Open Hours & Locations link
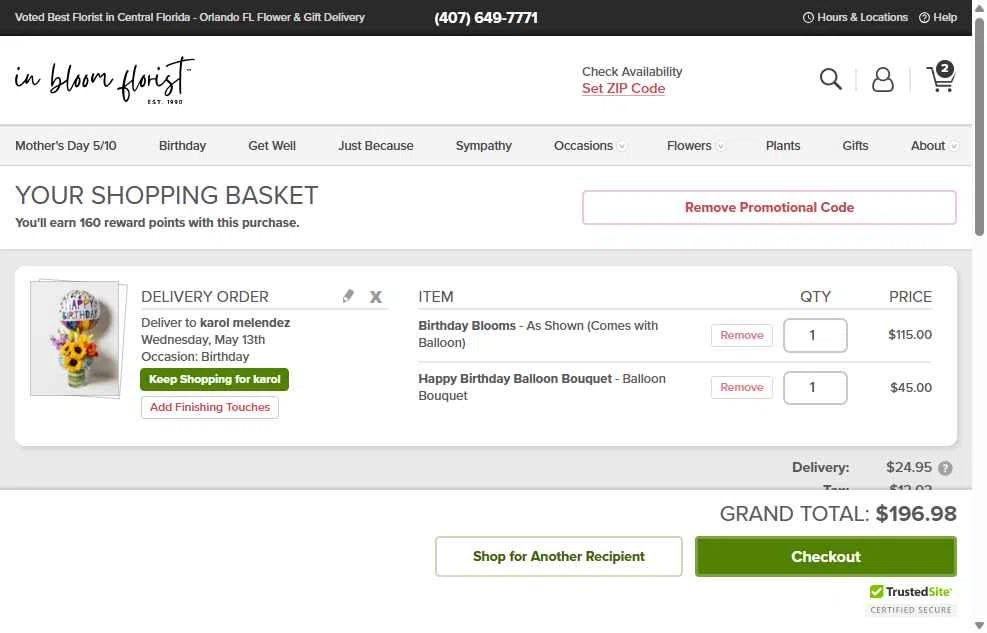Viewport: 987px width, 633px height. (x=855, y=18)
